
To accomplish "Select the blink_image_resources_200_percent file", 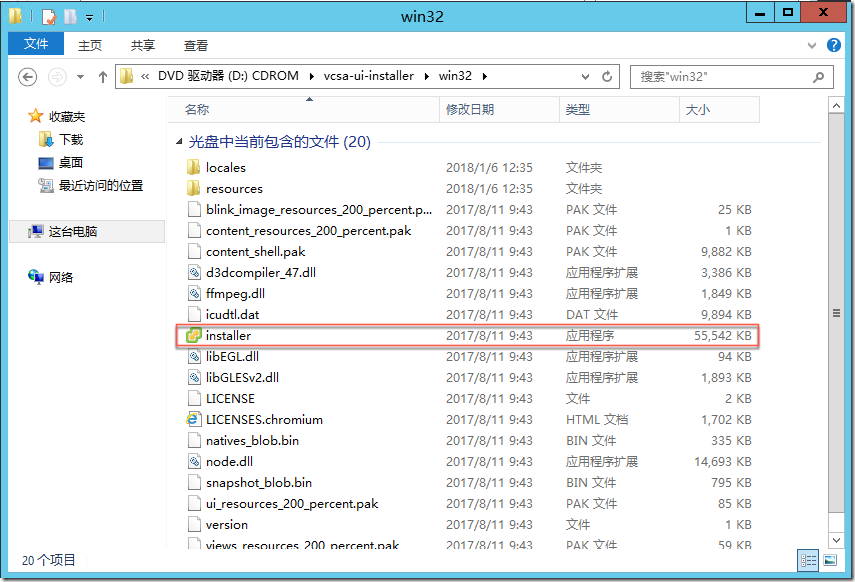I will click(319, 209).
